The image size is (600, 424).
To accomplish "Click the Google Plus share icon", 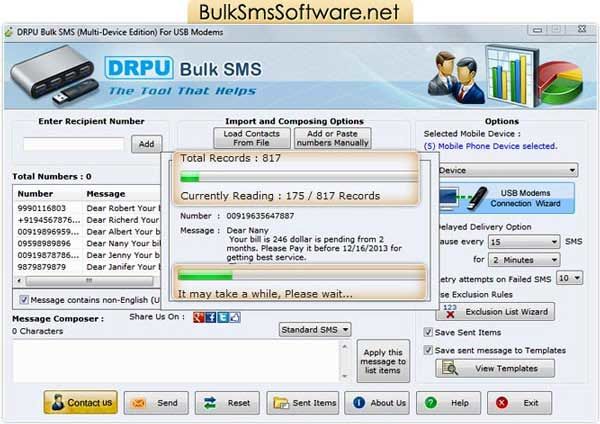I will click(x=198, y=318).
